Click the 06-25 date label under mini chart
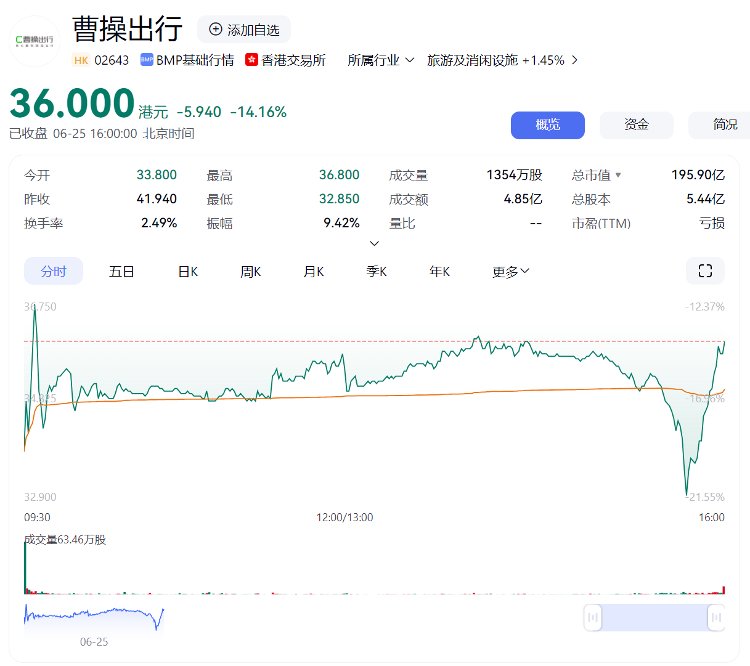Image resolution: width=750 pixels, height=666 pixels. [94, 642]
